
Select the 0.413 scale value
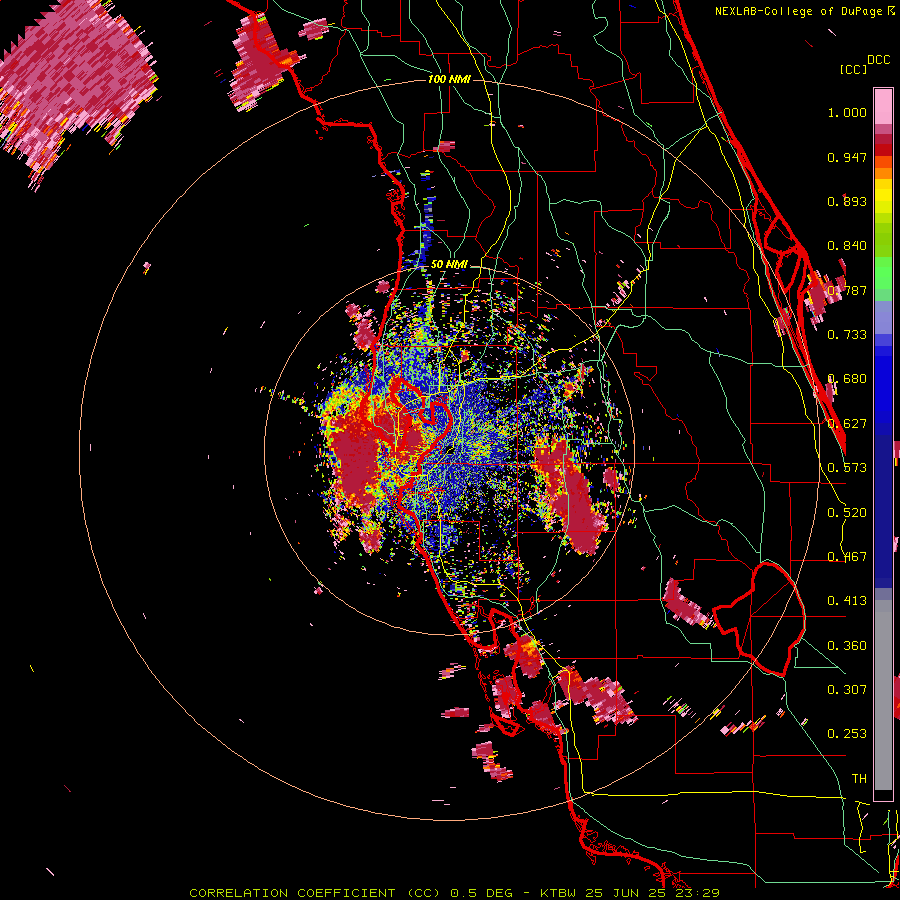pos(847,601)
